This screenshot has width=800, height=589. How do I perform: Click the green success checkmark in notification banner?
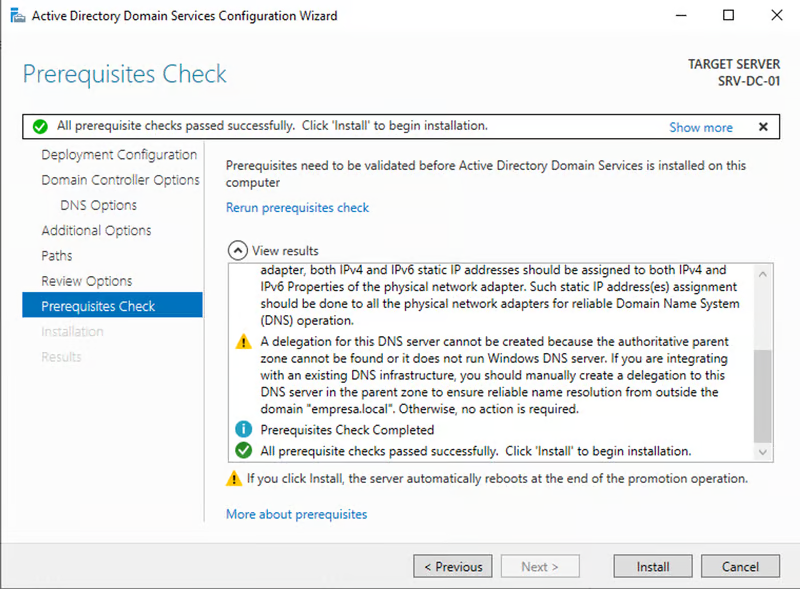click(x=40, y=127)
